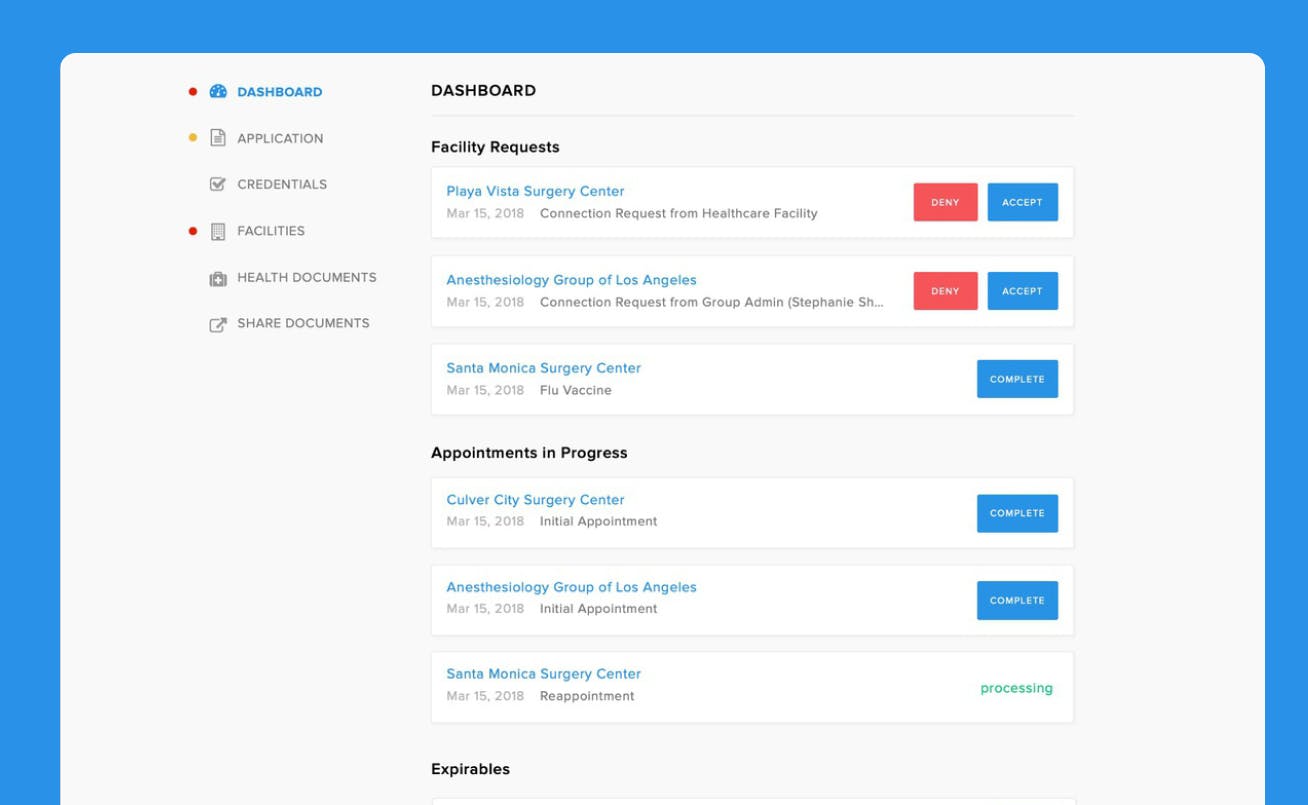Click the Application document icon
Viewport: 1308px width, 805px height.
coord(218,138)
